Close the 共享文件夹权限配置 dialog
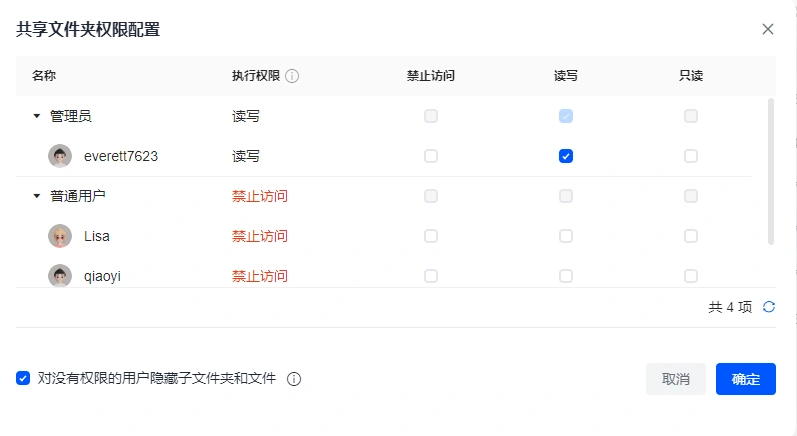Viewport: 797px width, 436px height. pyautogui.click(x=768, y=29)
